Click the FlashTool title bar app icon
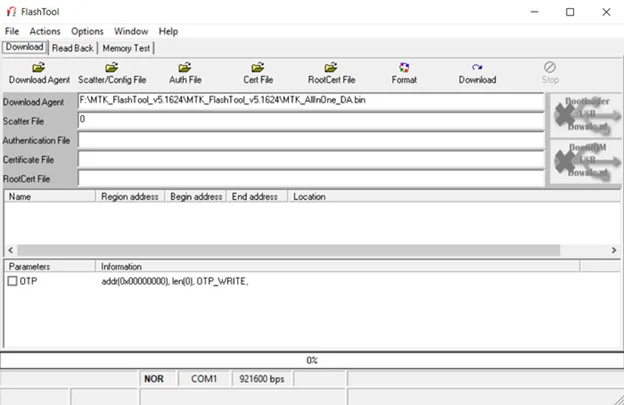624x405 pixels. tap(11, 12)
